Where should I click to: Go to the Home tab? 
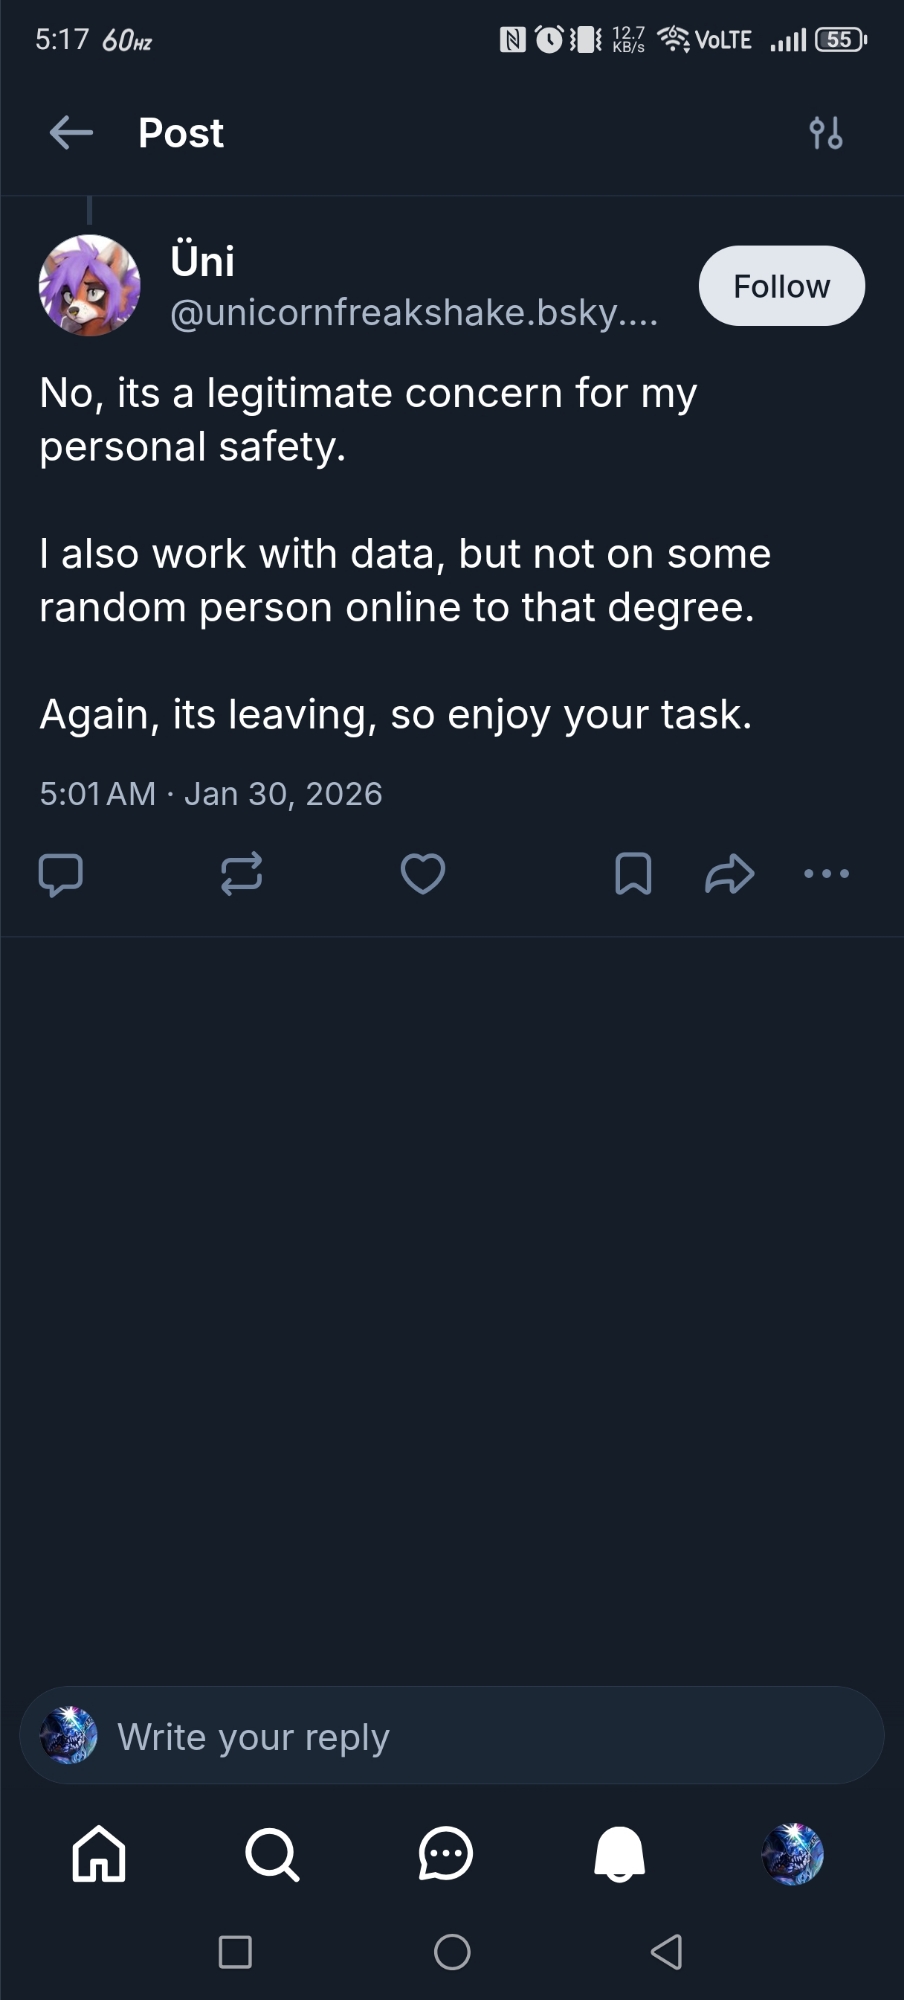(x=99, y=1854)
